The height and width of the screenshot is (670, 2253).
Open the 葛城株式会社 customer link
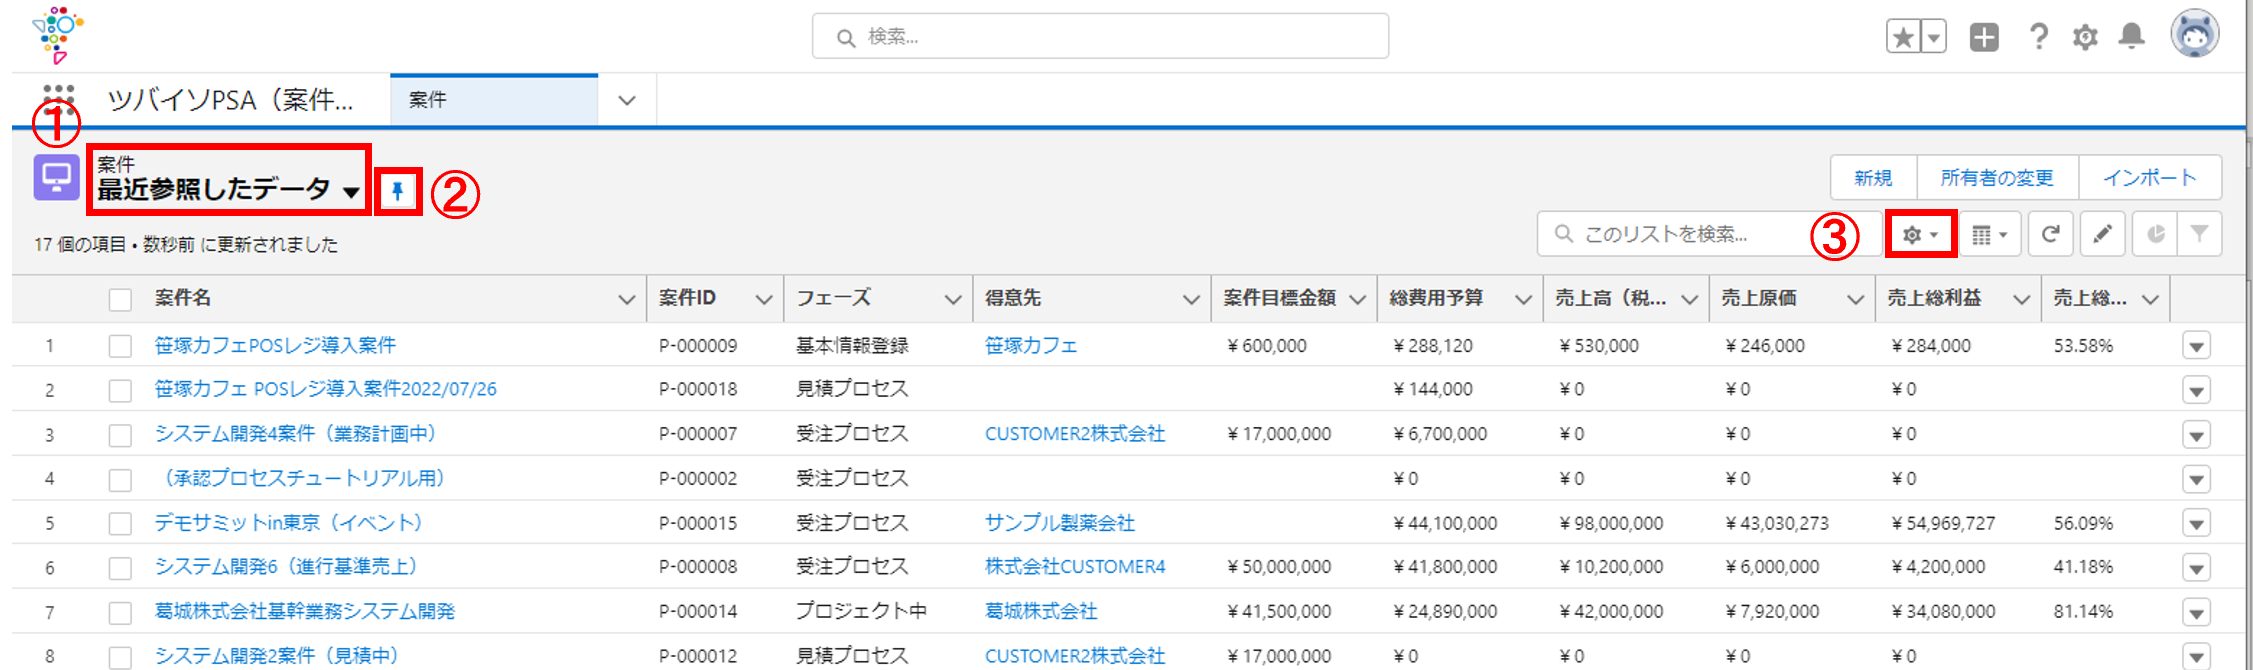tap(1041, 611)
